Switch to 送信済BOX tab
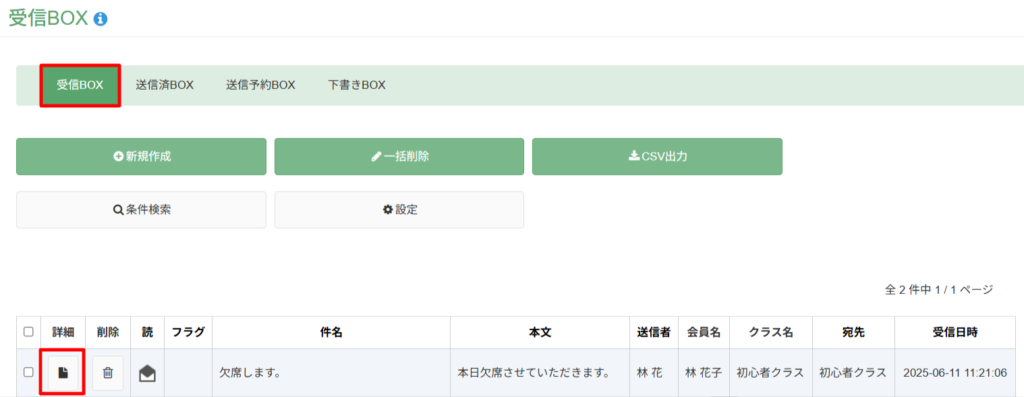1024x397 pixels. coord(165,86)
